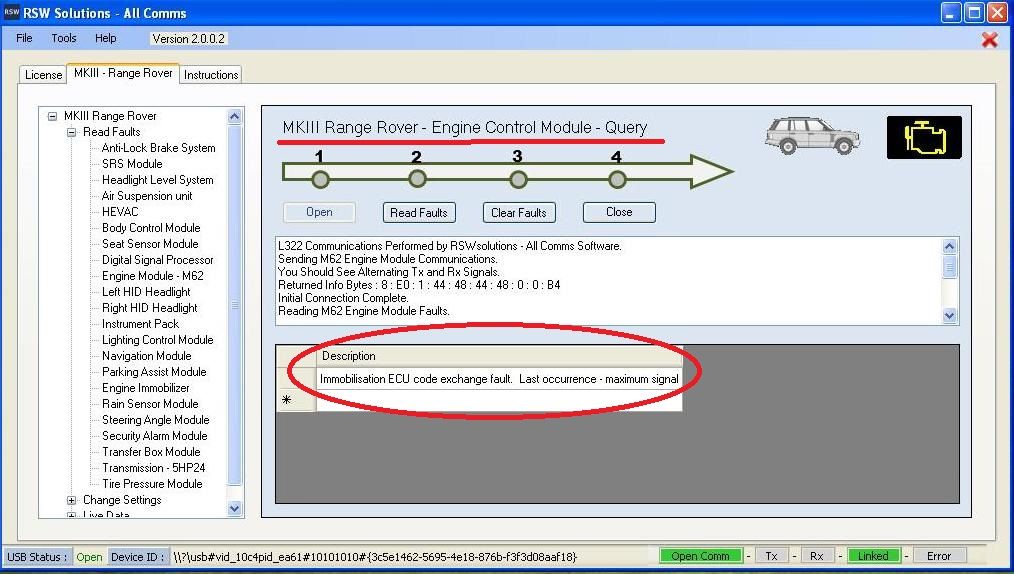Click the Read Faults tree label
Image resolution: width=1014 pixels, height=574 pixels.
pyautogui.click(x=111, y=132)
